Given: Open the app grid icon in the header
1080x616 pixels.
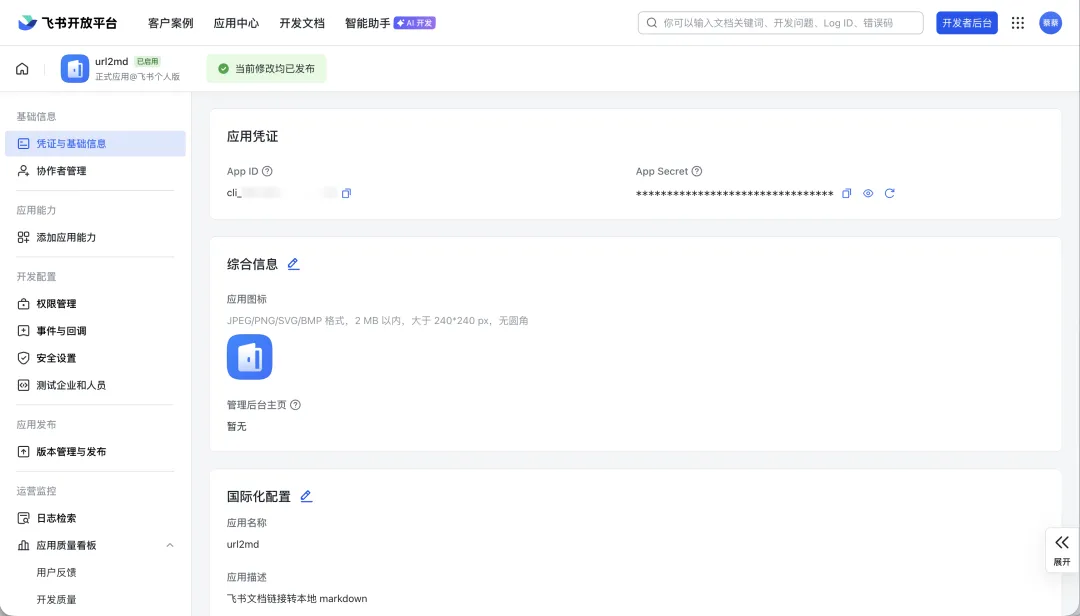Looking at the screenshot, I should click(1018, 22).
